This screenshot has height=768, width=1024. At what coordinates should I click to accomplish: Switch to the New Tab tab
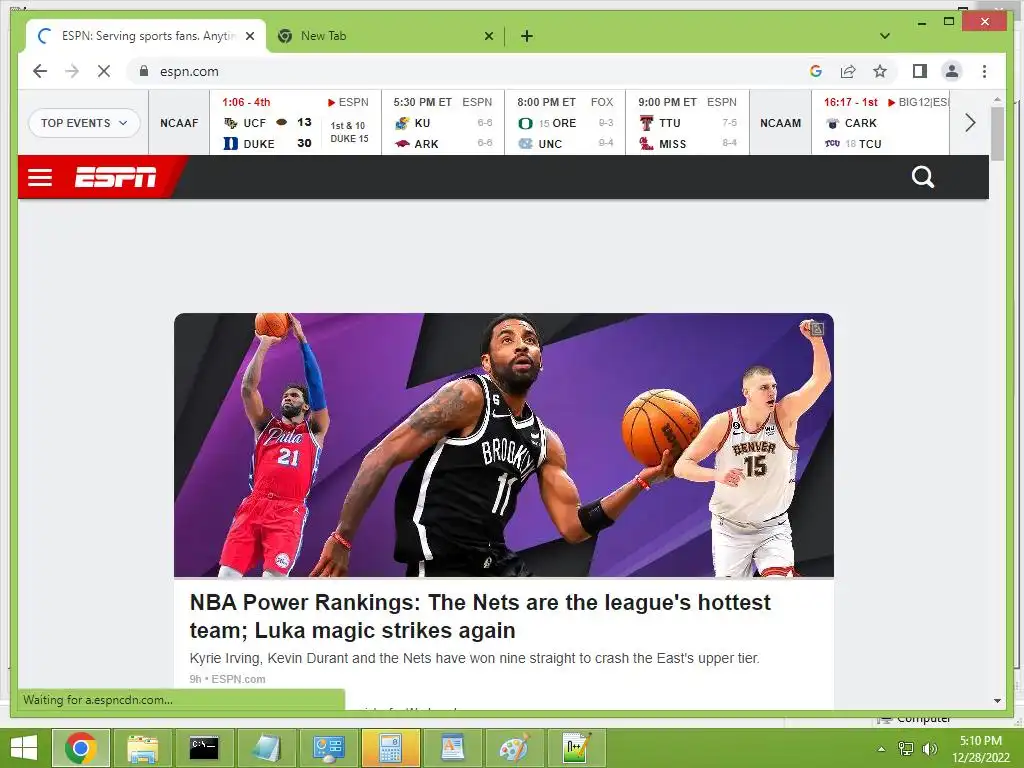coord(385,36)
